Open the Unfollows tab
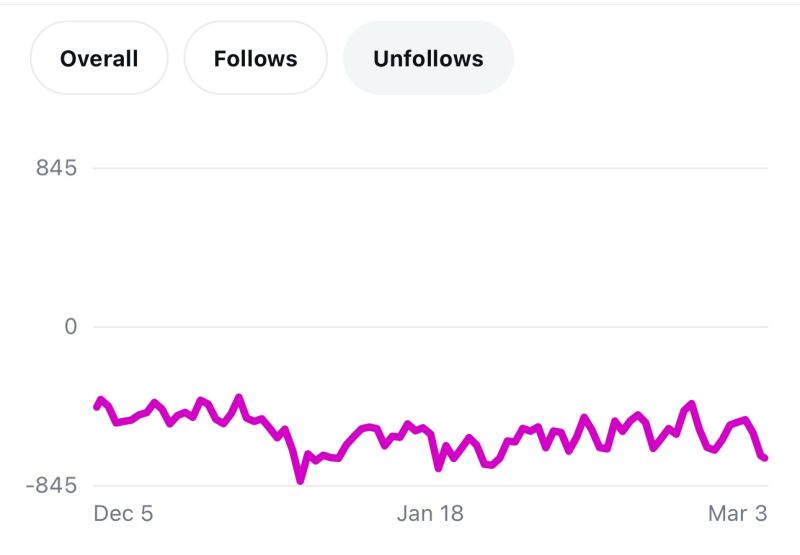Screen dimensions: 800x555 click(428, 59)
